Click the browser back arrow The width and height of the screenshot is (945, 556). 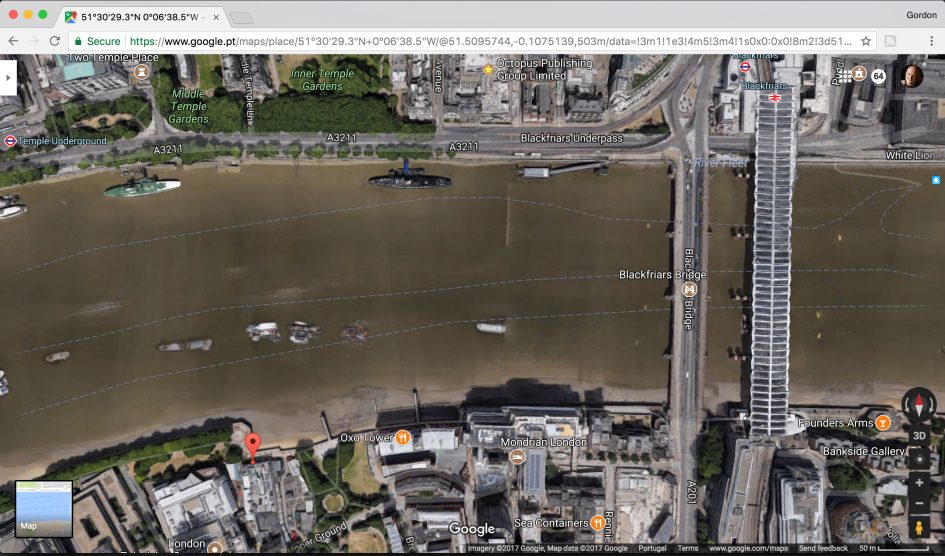(x=13, y=41)
